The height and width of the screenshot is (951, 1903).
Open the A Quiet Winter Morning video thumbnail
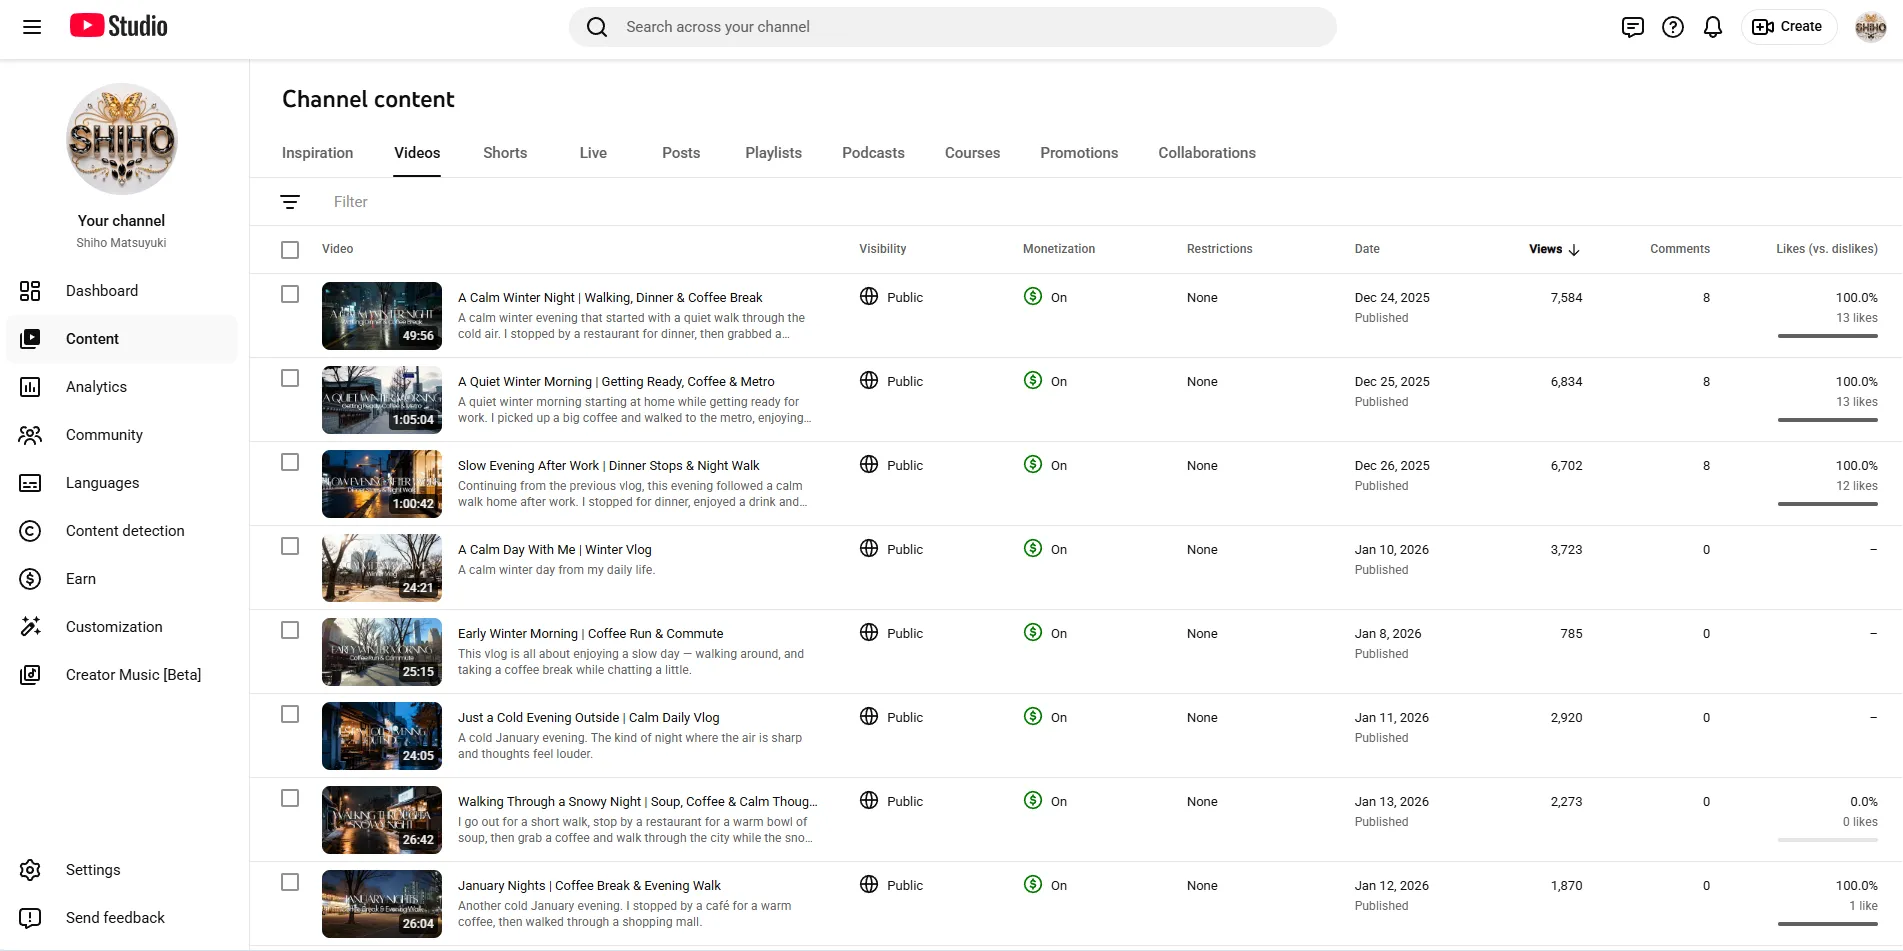[382, 400]
